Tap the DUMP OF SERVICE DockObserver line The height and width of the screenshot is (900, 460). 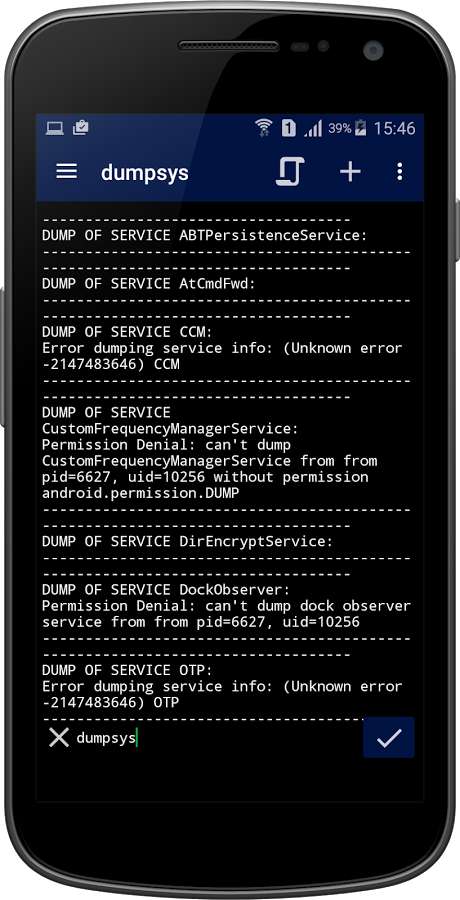coord(167,589)
